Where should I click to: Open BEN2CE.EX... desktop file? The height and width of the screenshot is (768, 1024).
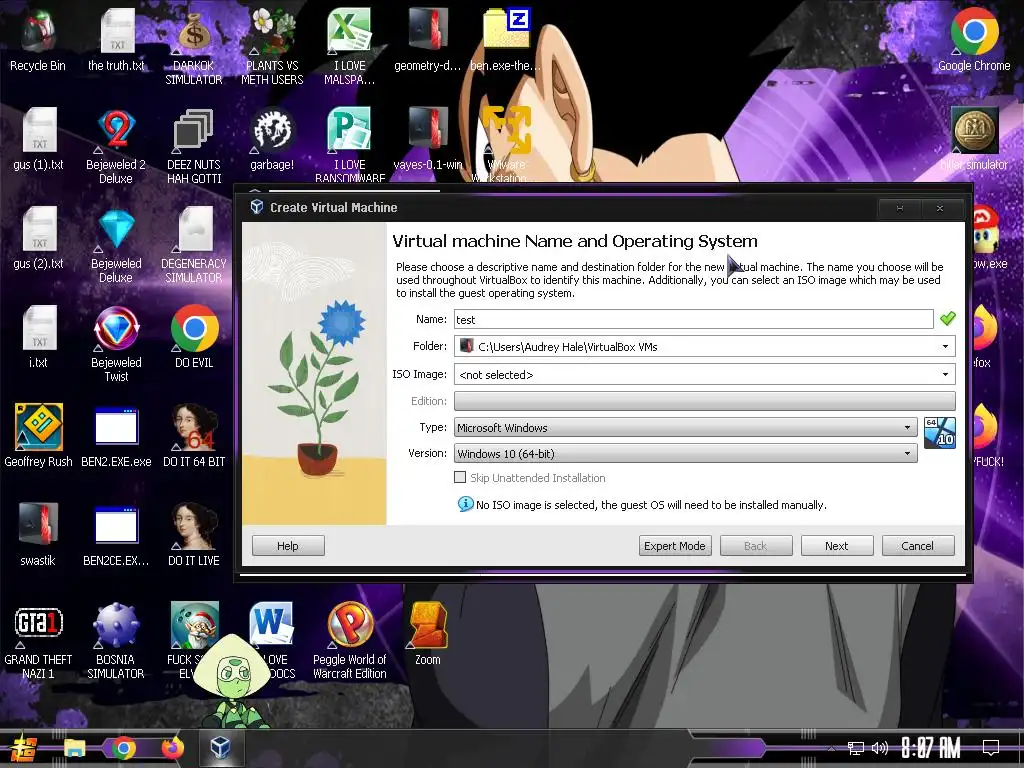[x=116, y=534]
